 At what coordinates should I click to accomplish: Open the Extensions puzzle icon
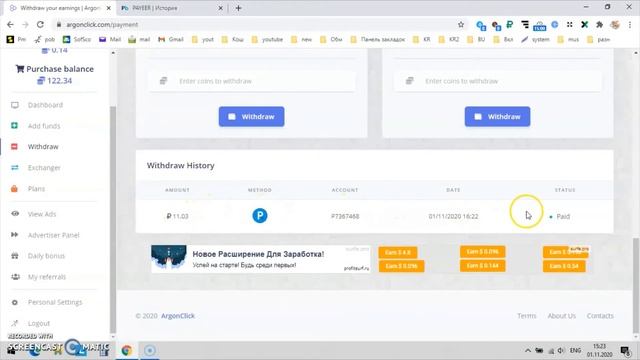point(599,24)
